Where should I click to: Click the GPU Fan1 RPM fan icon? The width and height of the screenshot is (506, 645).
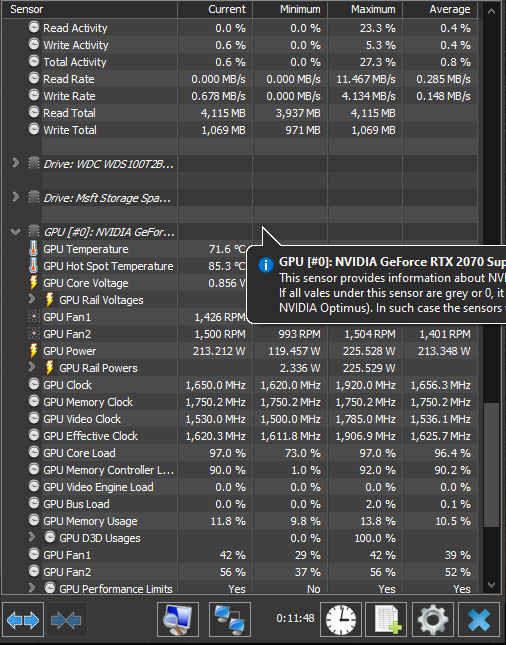tap(34, 317)
